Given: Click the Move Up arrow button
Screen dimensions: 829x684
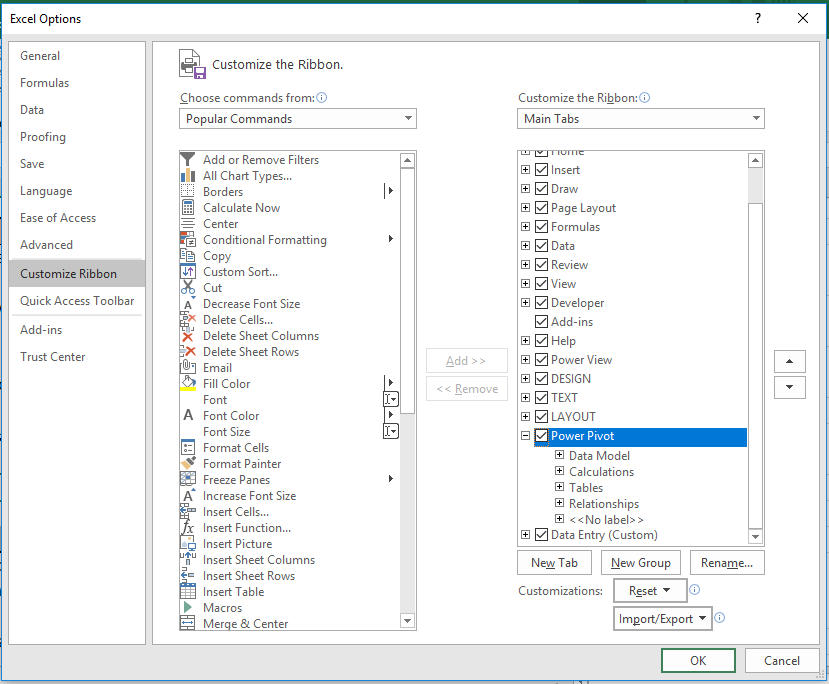Looking at the screenshot, I should point(789,362).
